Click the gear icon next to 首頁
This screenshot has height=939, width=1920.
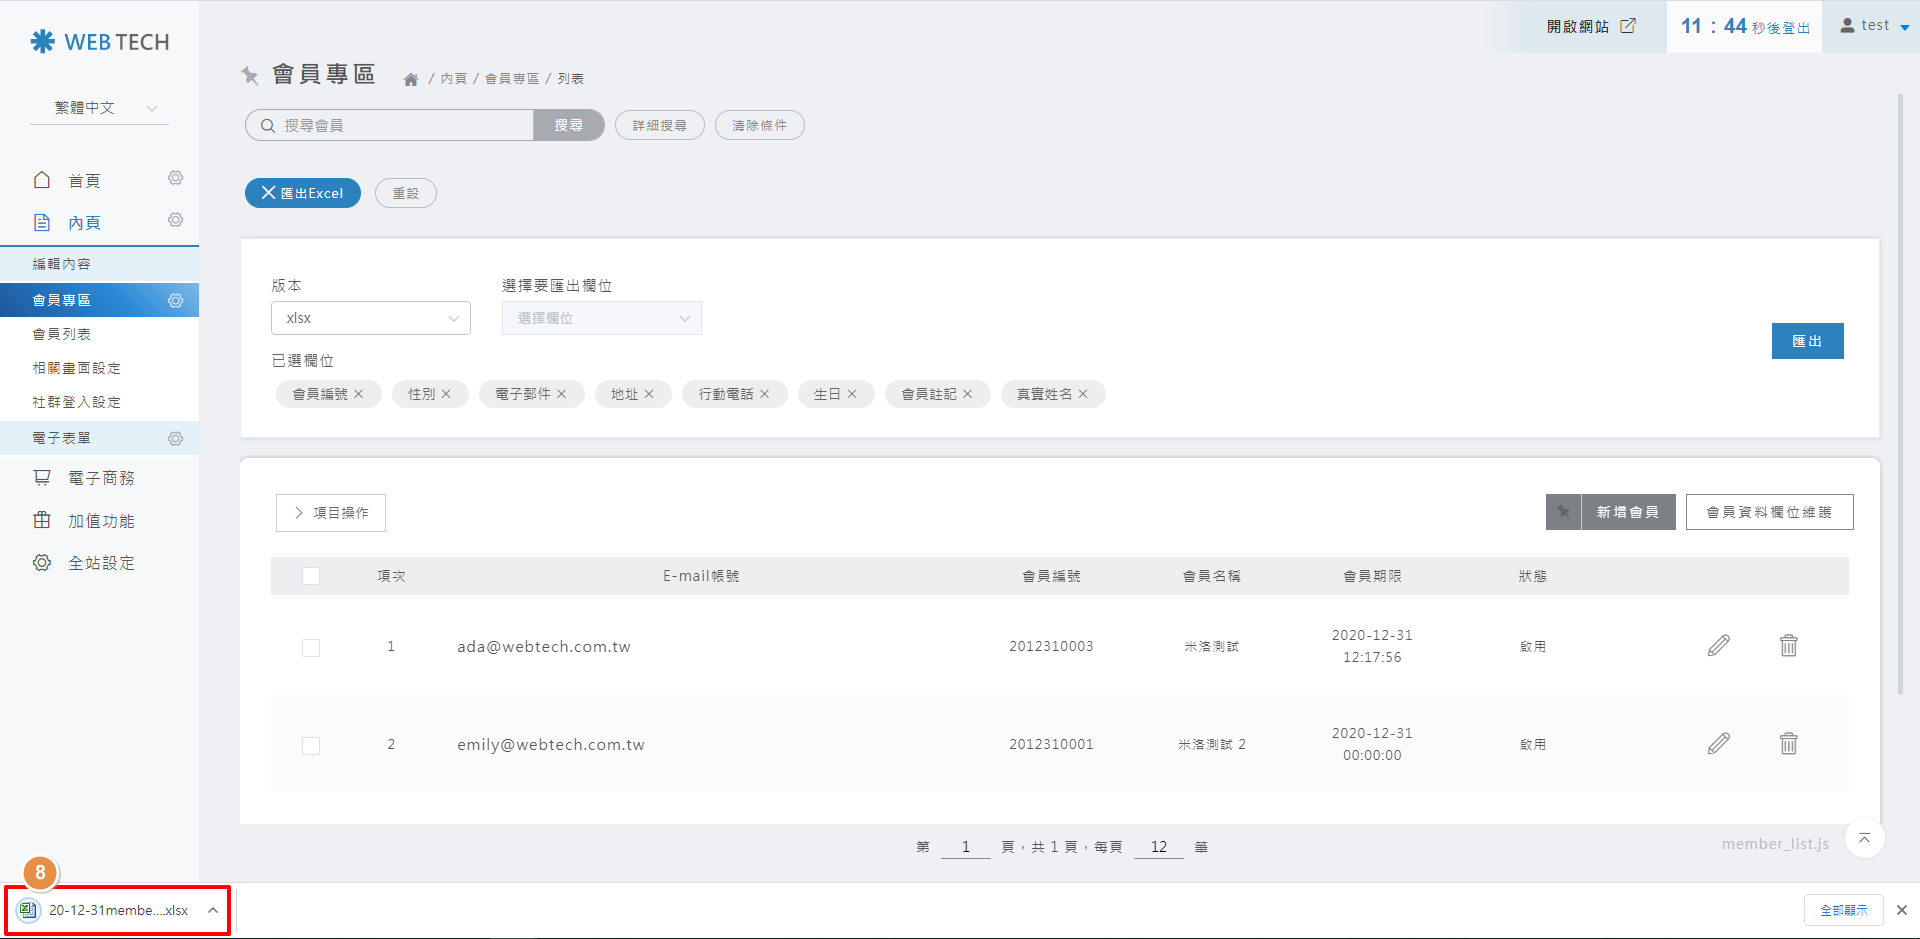[x=175, y=179]
